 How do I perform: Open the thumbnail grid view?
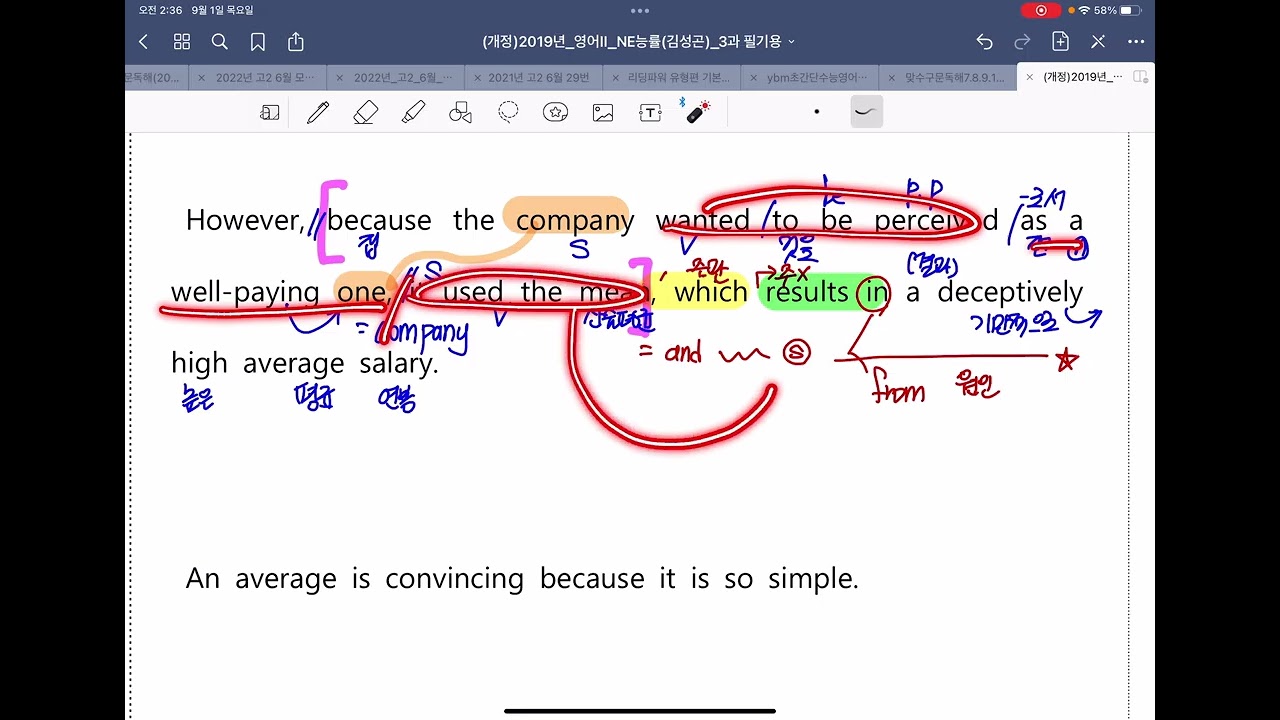click(181, 42)
